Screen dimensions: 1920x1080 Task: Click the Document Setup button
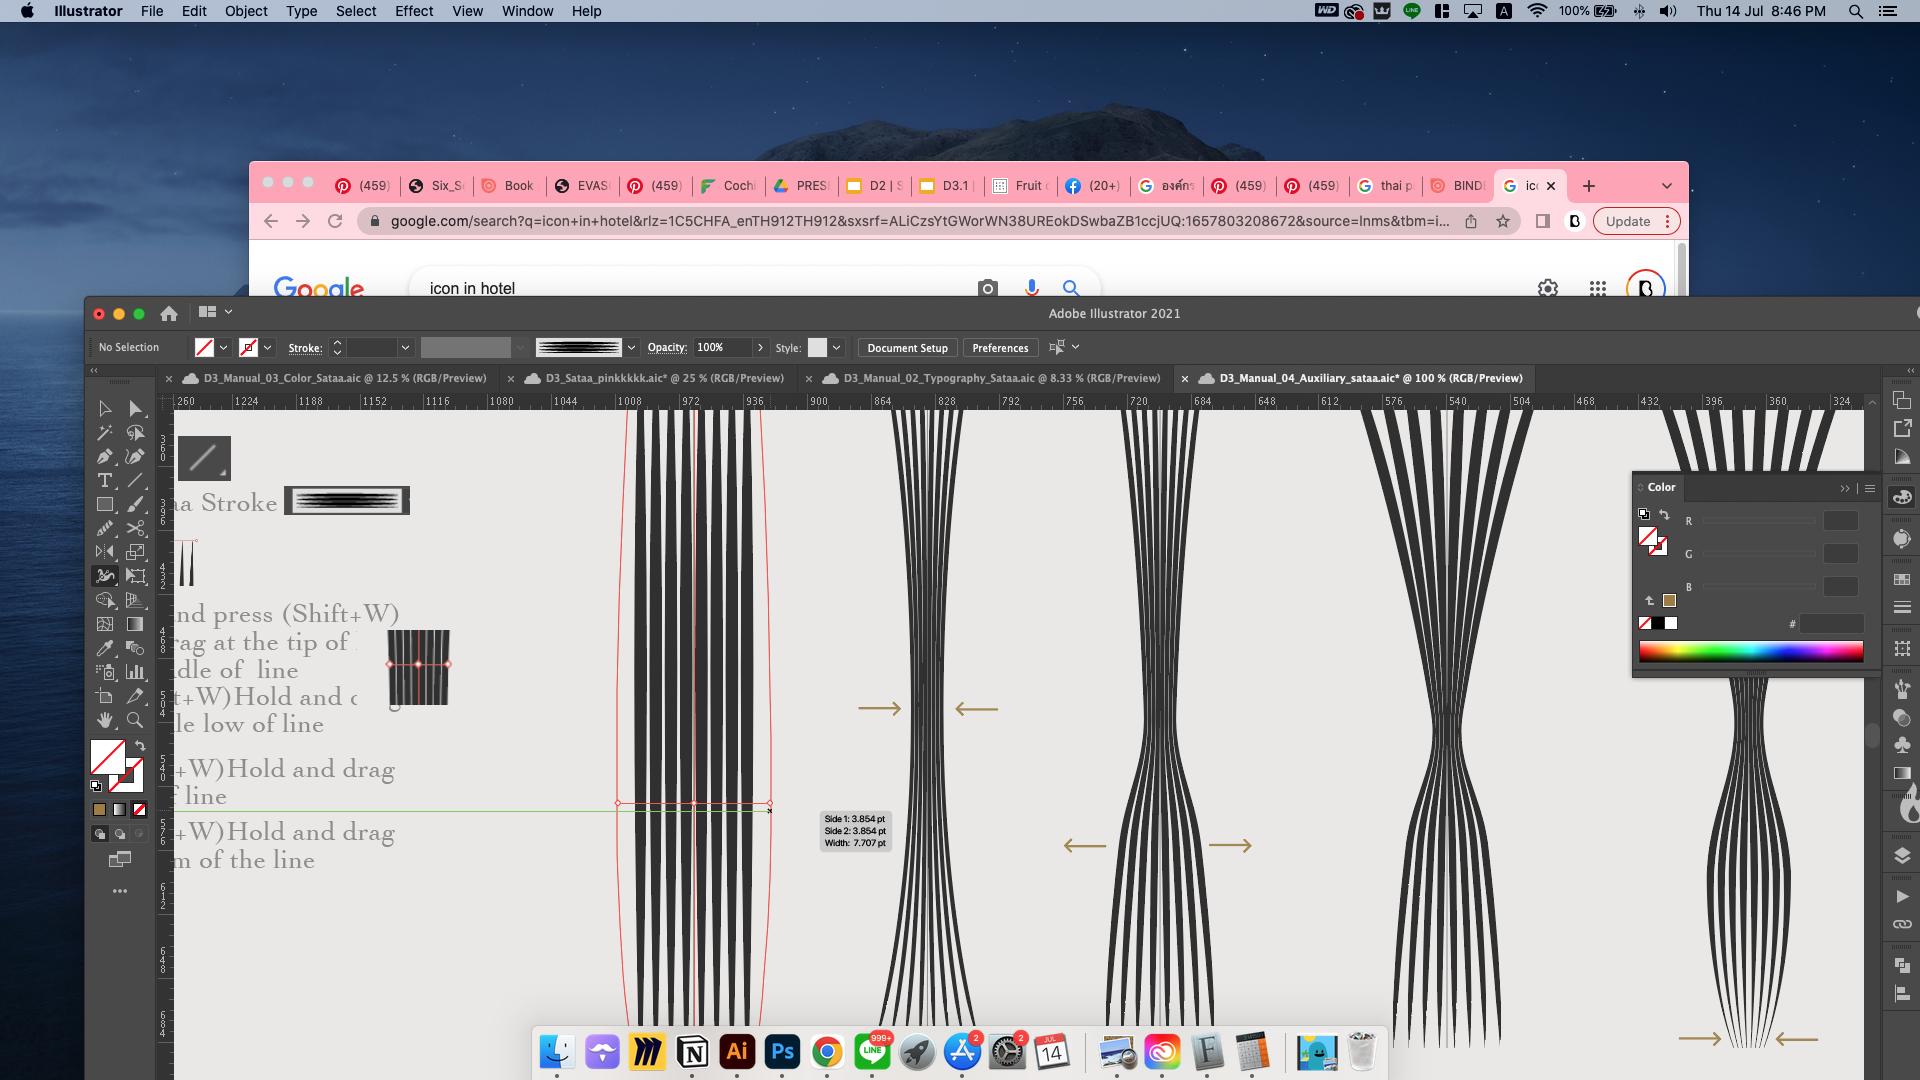[x=907, y=348]
